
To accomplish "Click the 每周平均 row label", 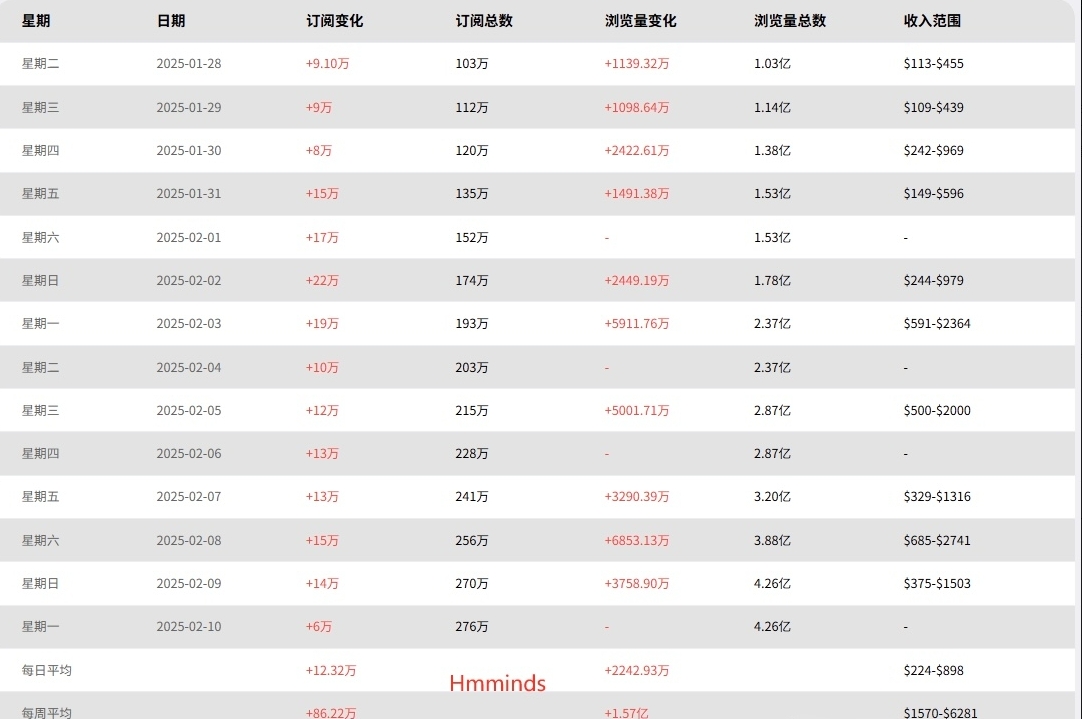I will coord(46,713).
